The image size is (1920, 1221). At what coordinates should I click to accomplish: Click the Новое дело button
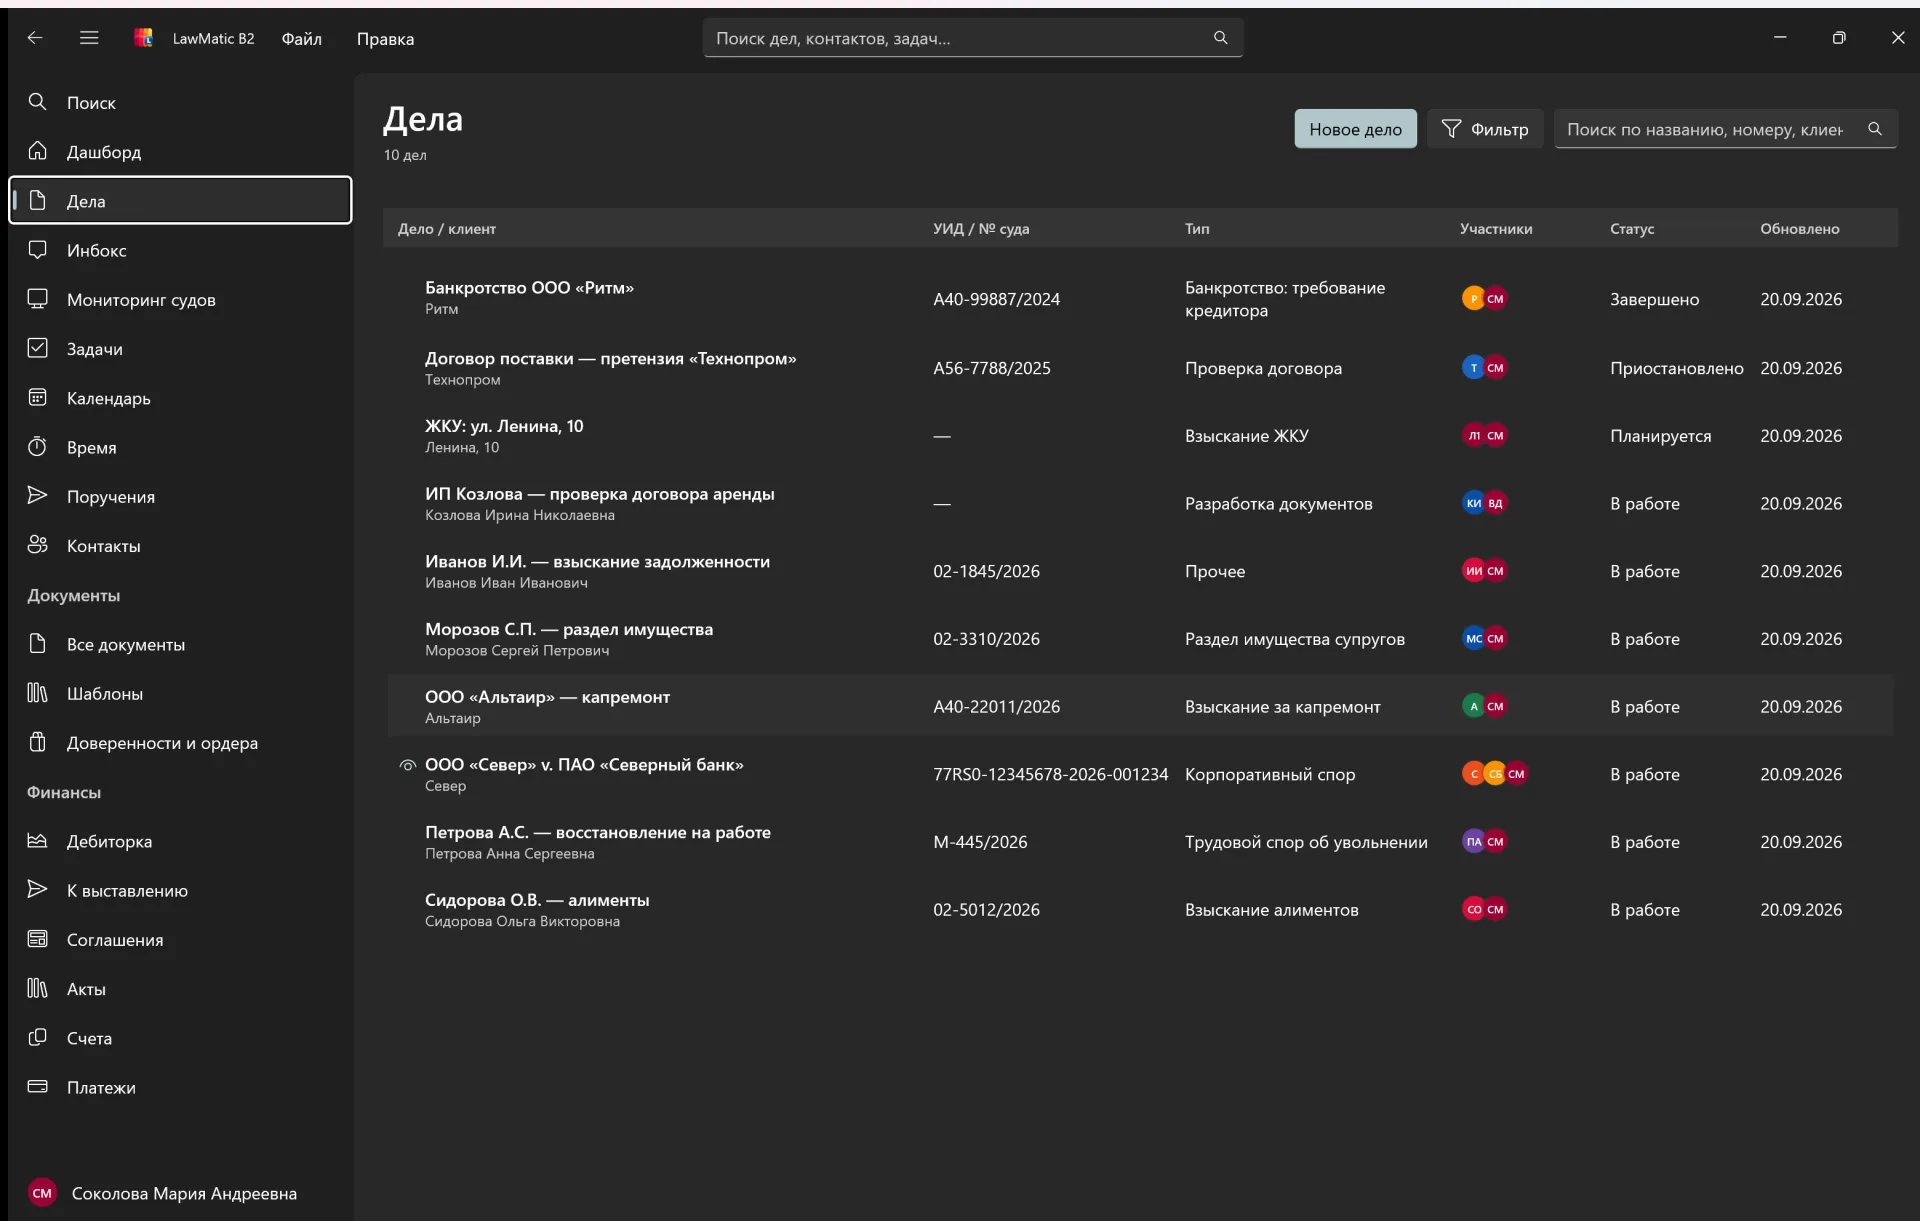pyautogui.click(x=1355, y=129)
